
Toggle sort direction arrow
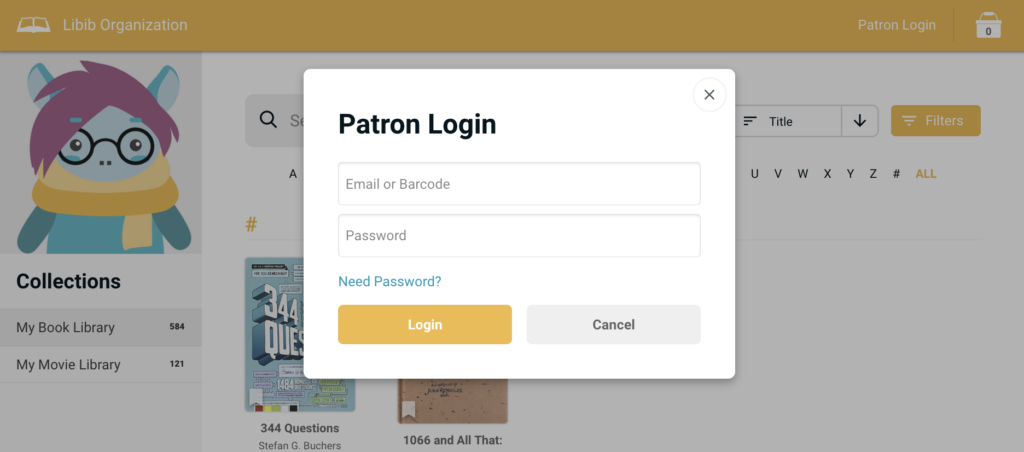click(859, 121)
